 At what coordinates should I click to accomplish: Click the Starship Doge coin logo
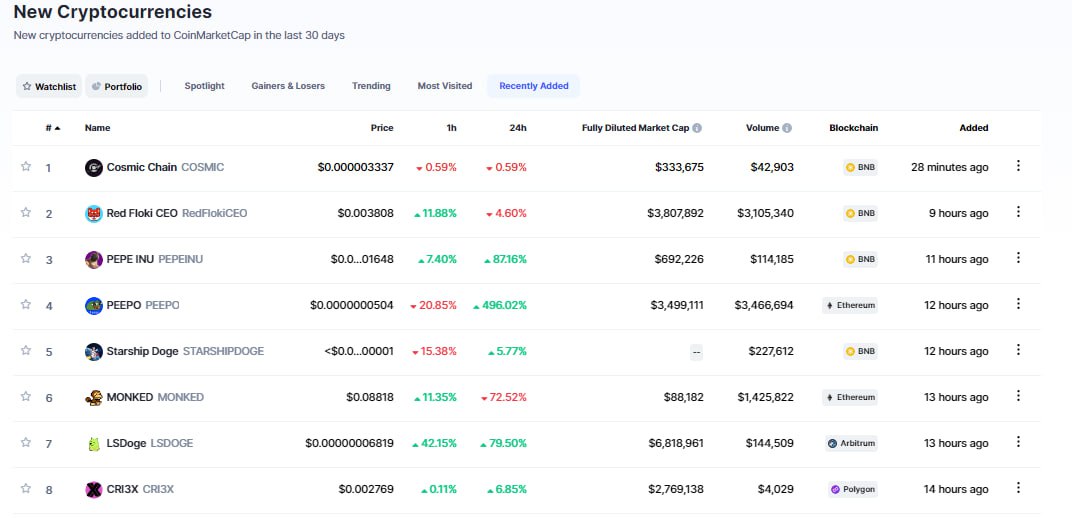tap(94, 351)
